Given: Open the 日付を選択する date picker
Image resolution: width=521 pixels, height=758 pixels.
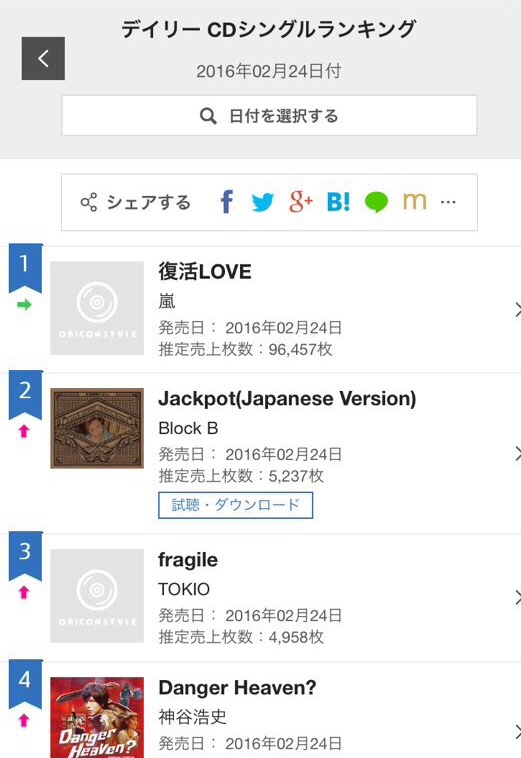Looking at the screenshot, I should click(x=269, y=116).
